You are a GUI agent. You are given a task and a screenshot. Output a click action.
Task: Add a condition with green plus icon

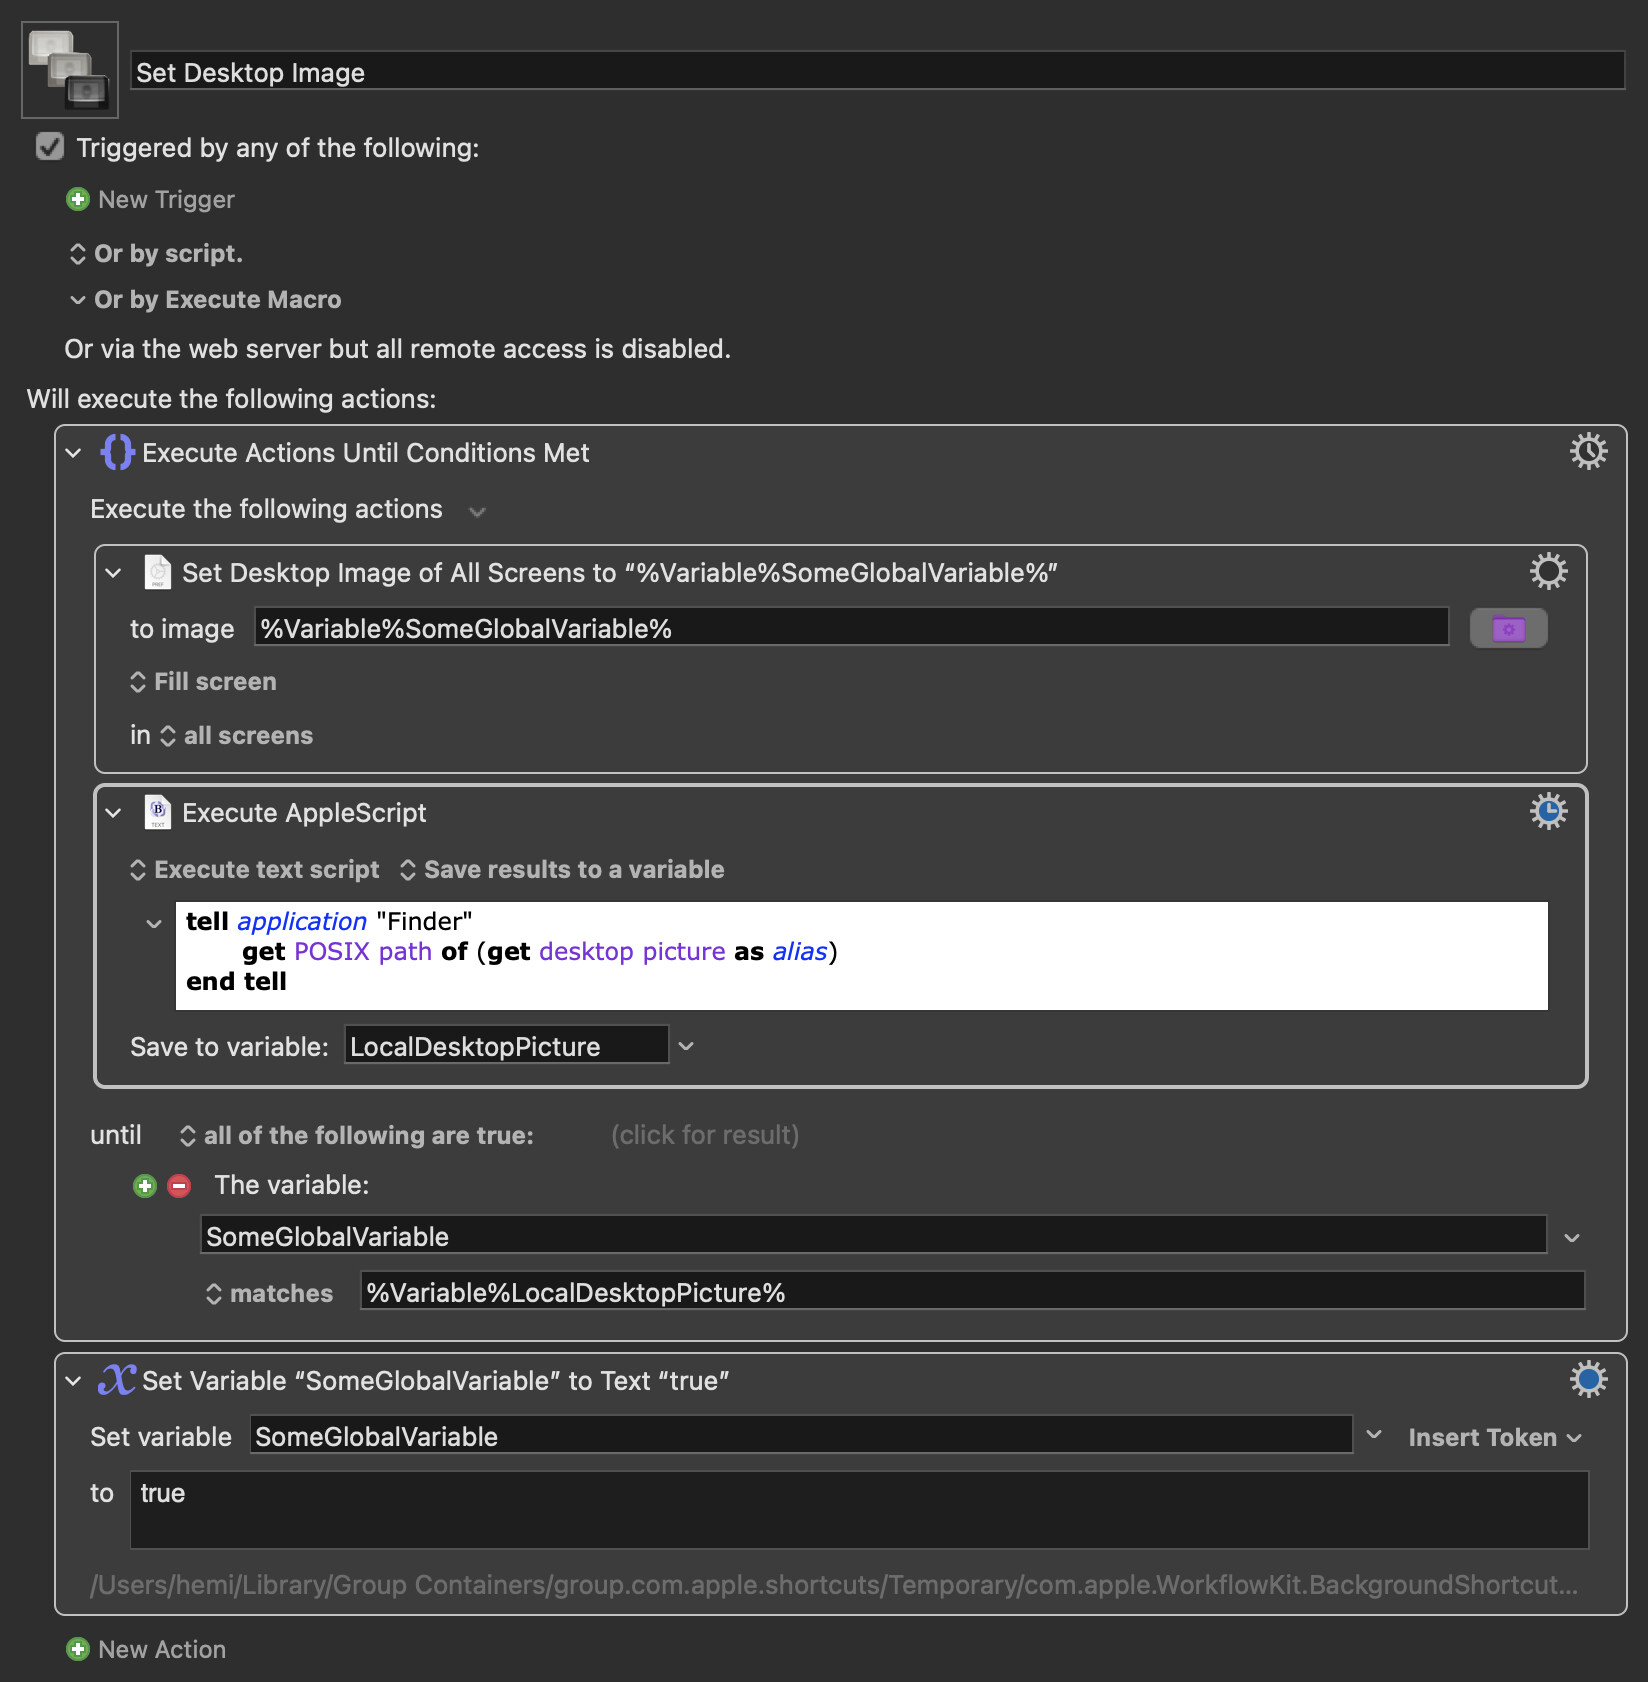pos(145,1186)
